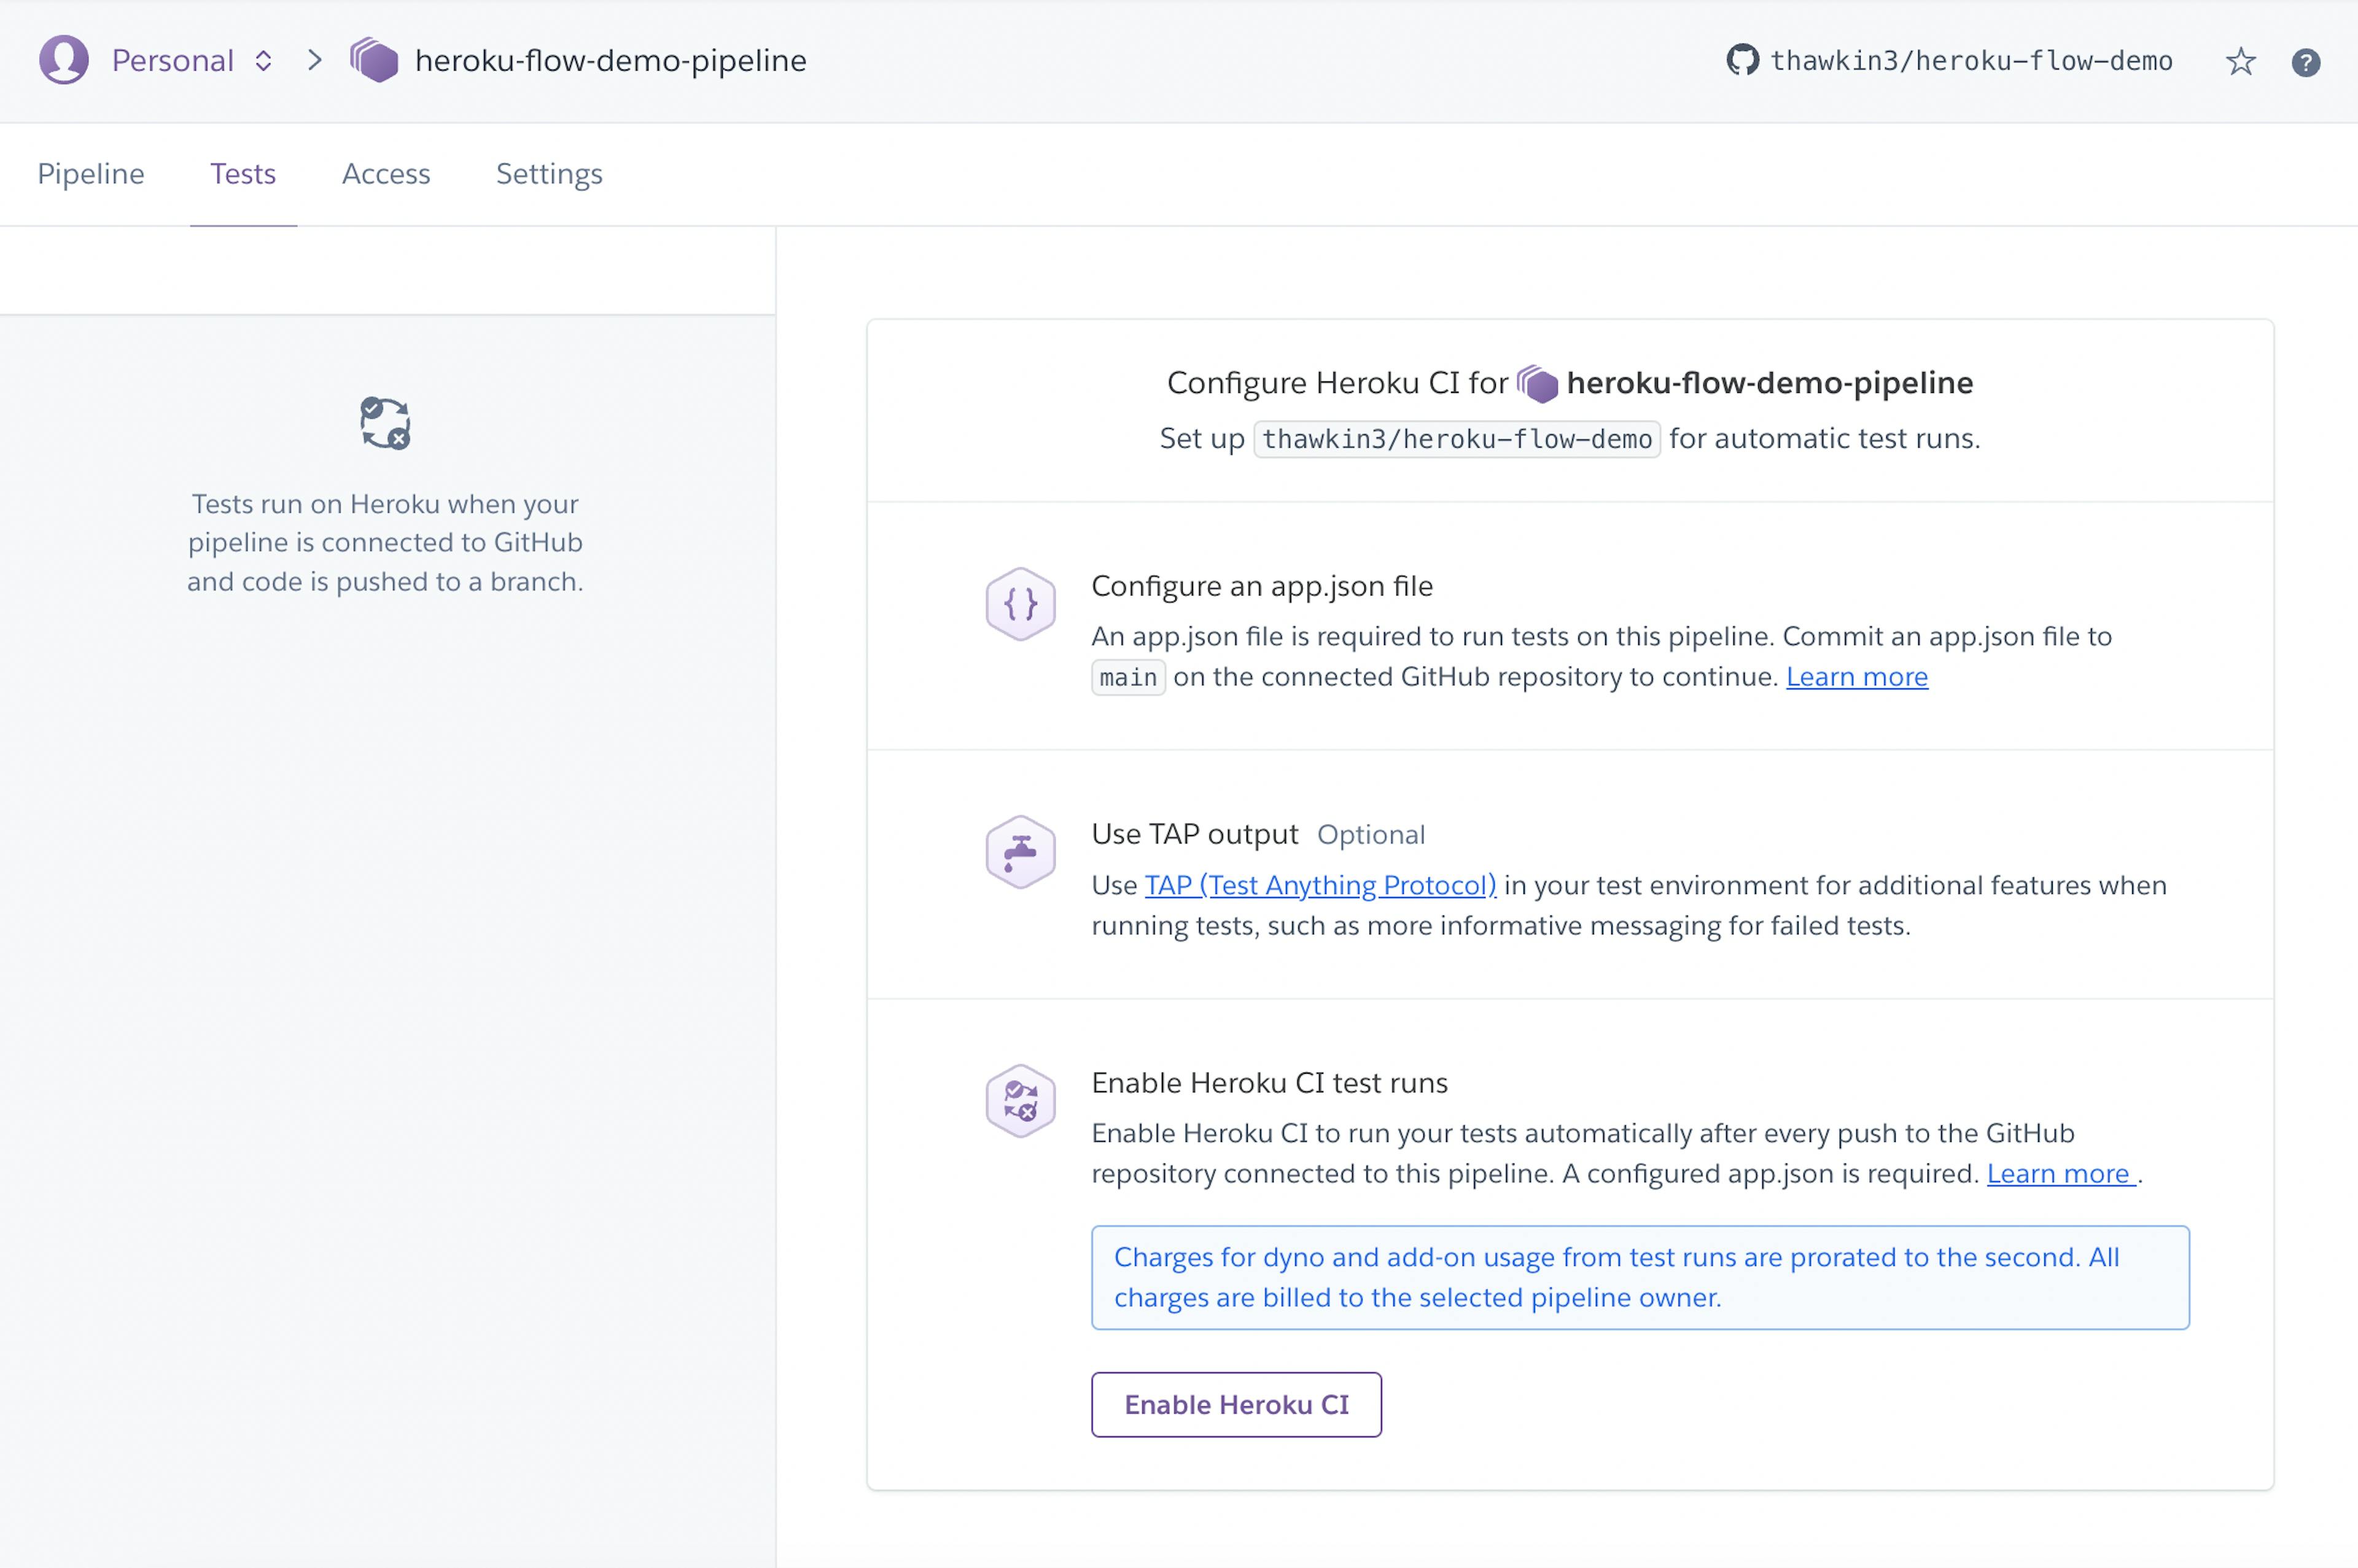Image resolution: width=2358 pixels, height=1568 pixels.
Task: Click the test runs cycle icon in sidebar
Action: pyautogui.click(x=385, y=423)
